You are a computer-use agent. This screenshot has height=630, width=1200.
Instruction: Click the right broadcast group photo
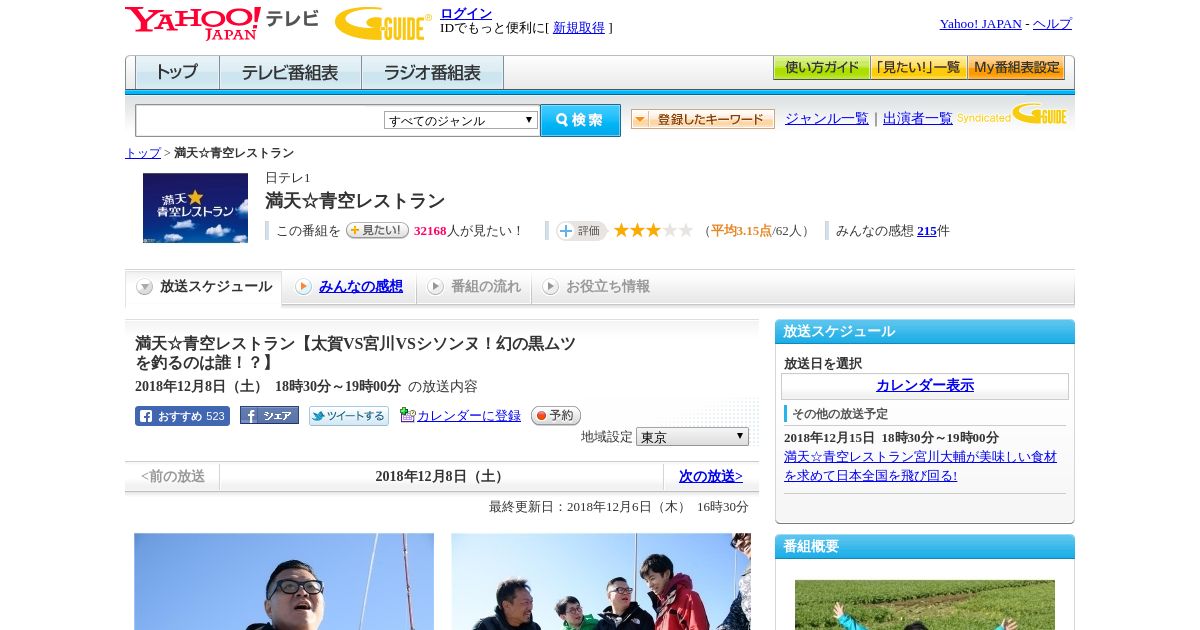(x=601, y=581)
